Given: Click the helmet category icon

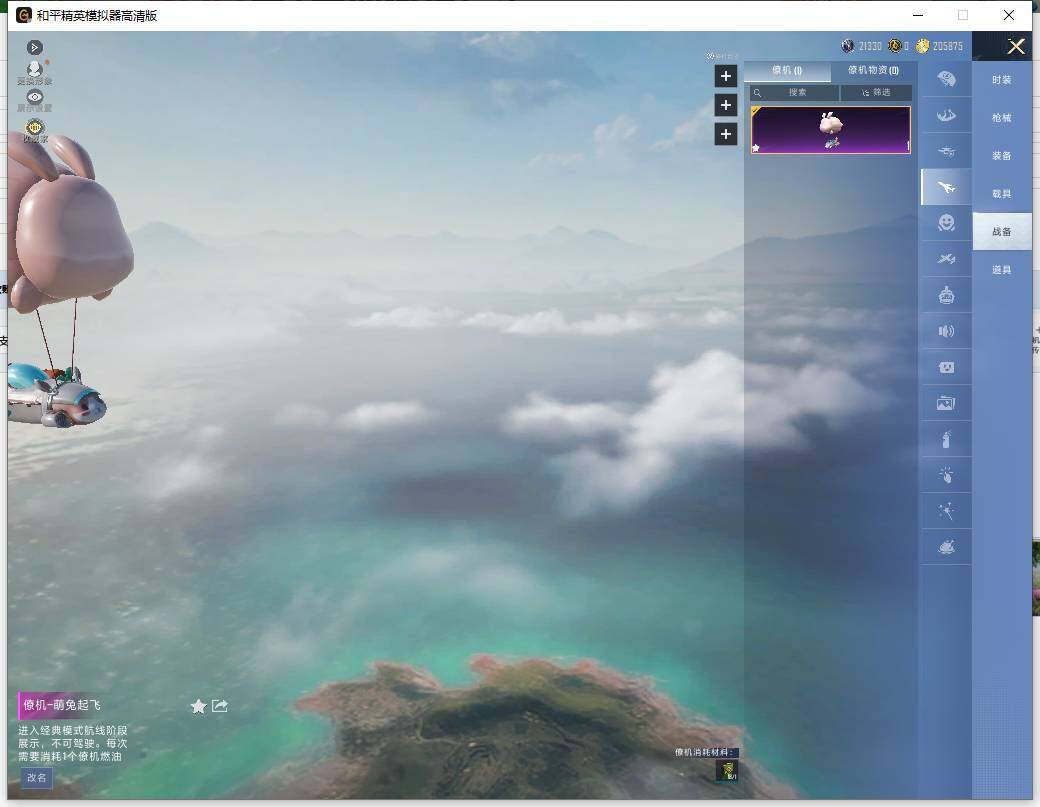Looking at the screenshot, I should pos(946,80).
